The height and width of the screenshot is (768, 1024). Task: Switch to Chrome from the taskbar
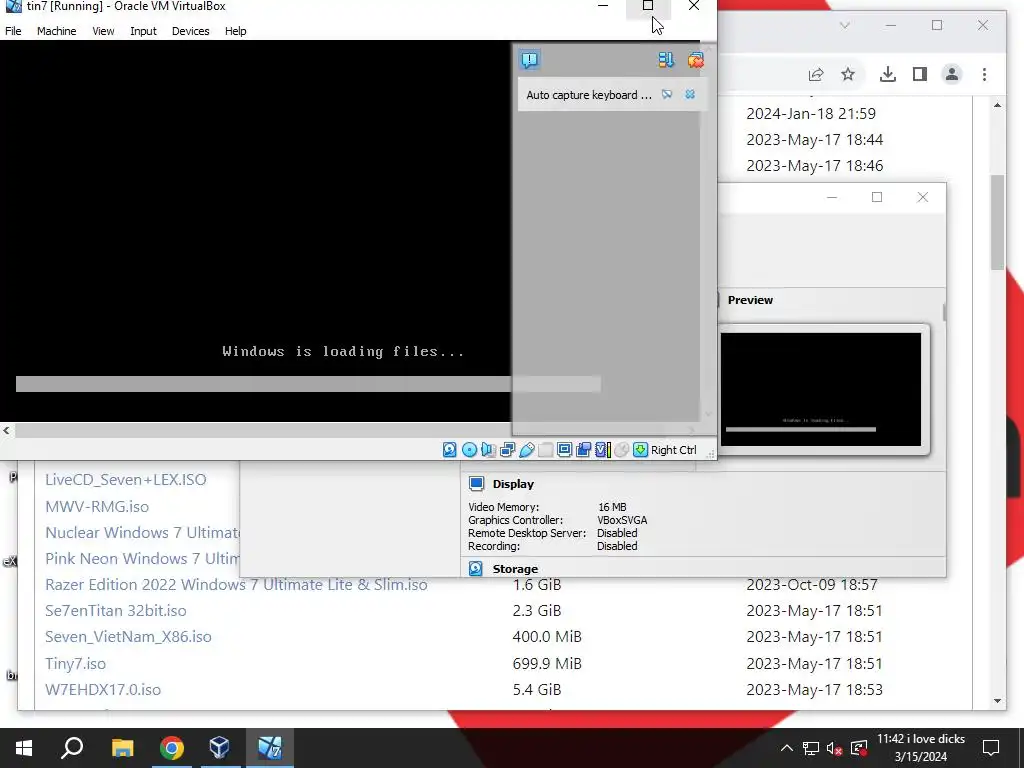[172, 748]
